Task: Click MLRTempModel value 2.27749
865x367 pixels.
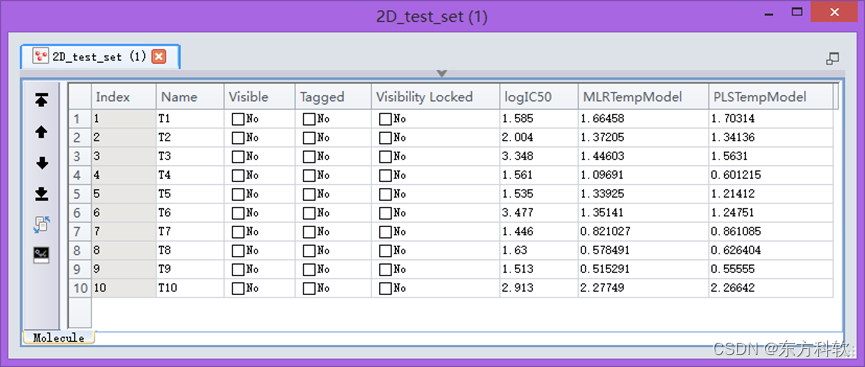Action: pos(643,288)
